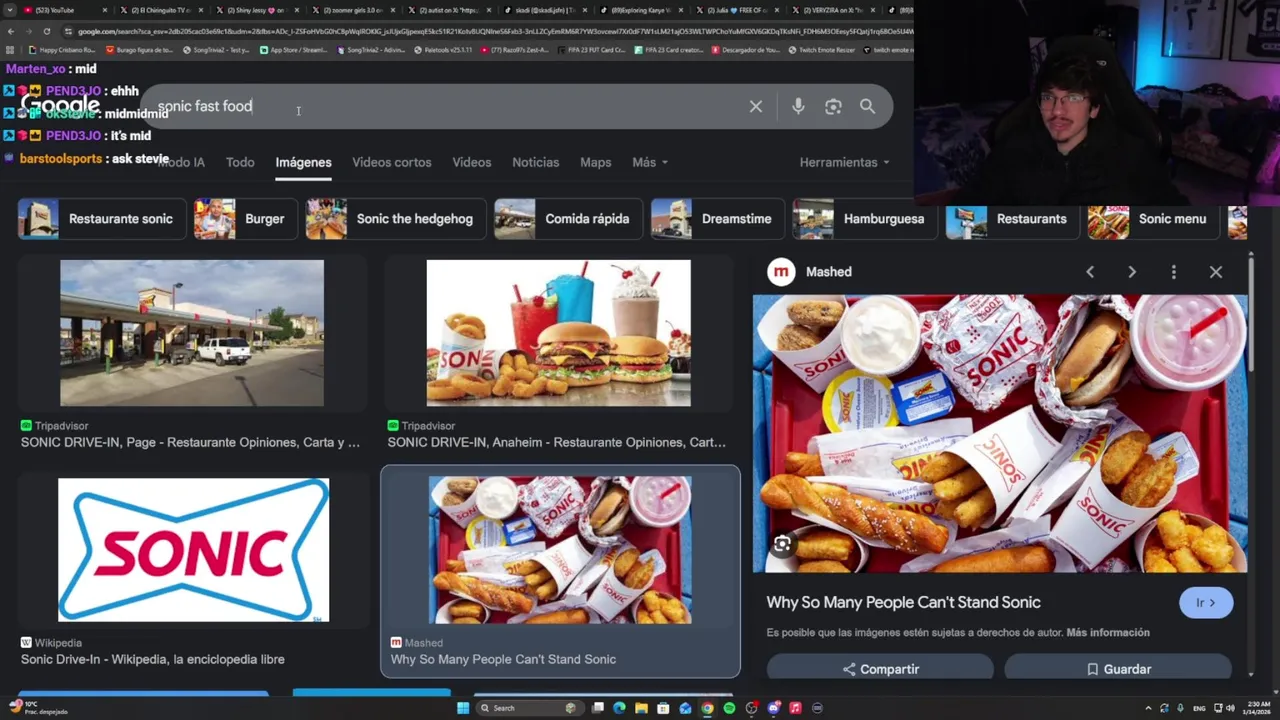Switch to the Videos cortos tab
This screenshot has width=1280, height=720.
[x=392, y=162]
